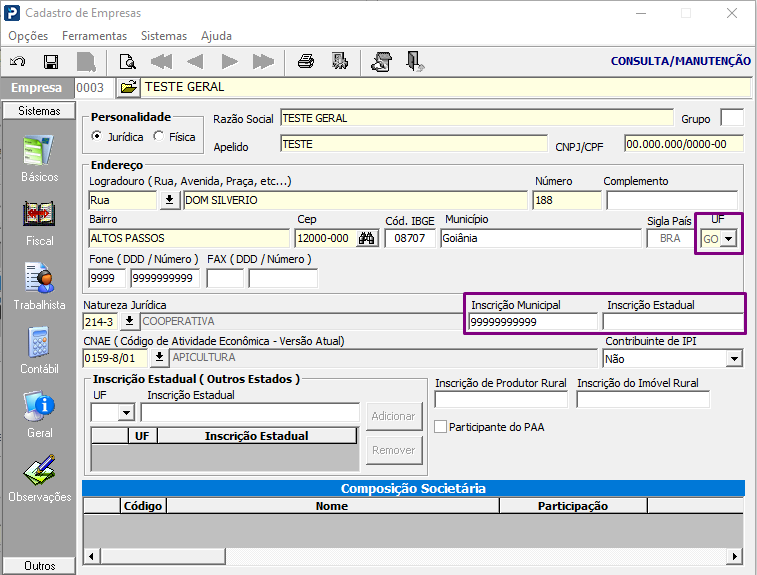Click the report printer icon near the exit door
757x575 pixels.
381,62
